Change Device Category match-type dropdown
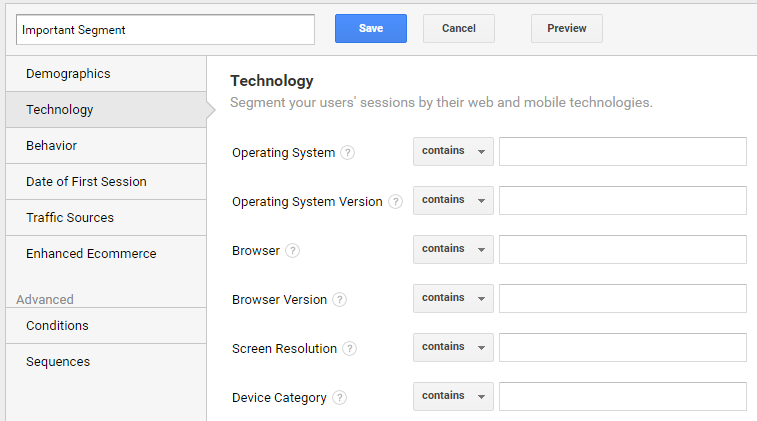757x421 pixels. 453,396
